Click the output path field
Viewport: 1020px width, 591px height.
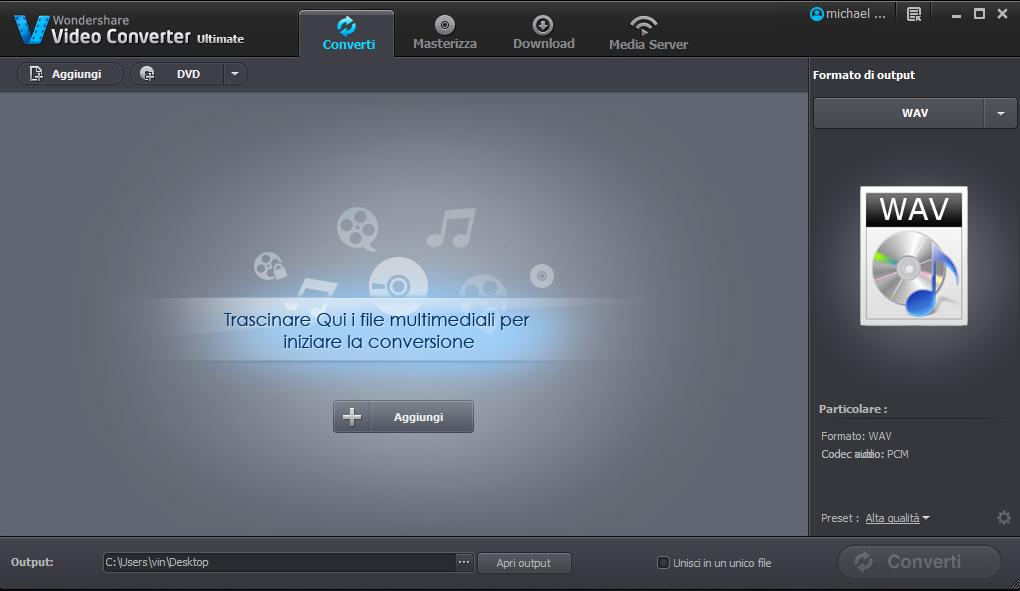point(279,562)
